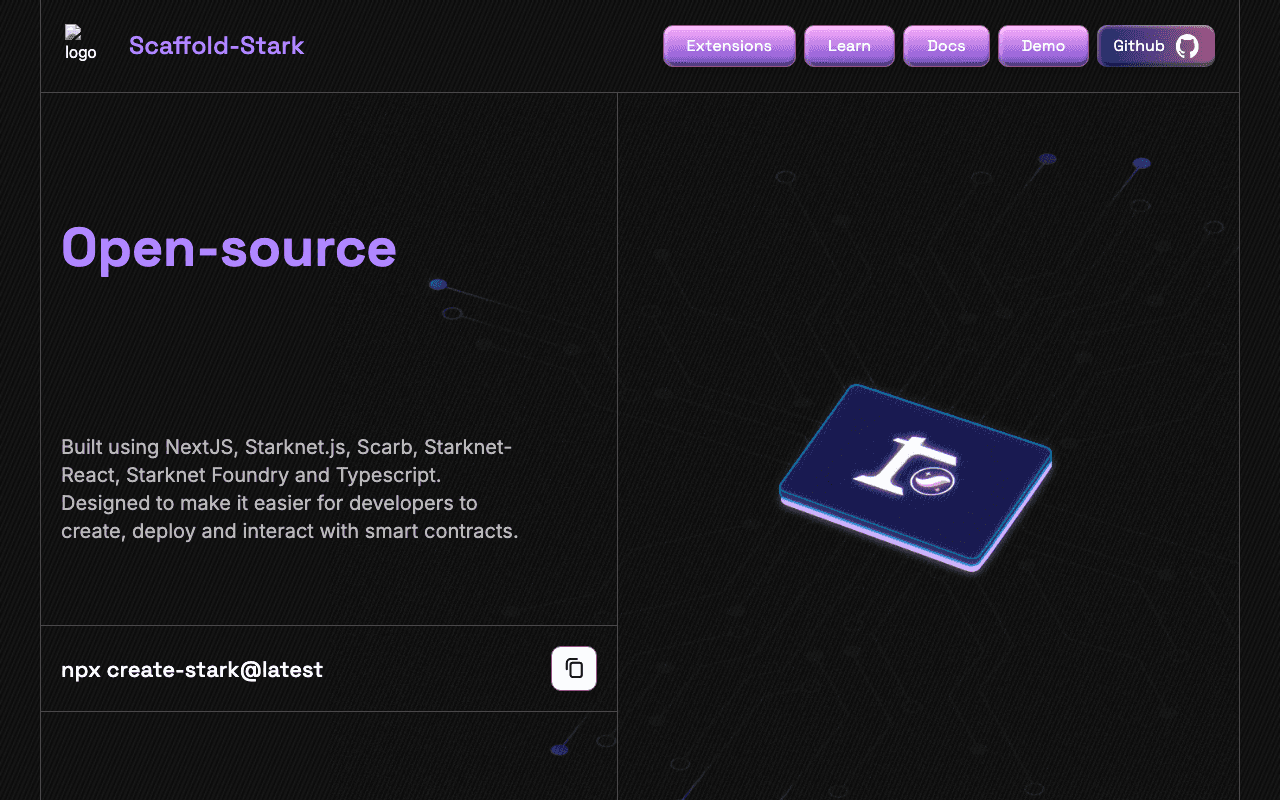Click the GitHub octocat icon
The height and width of the screenshot is (800, 1280).
click(x=1187, y=46)
